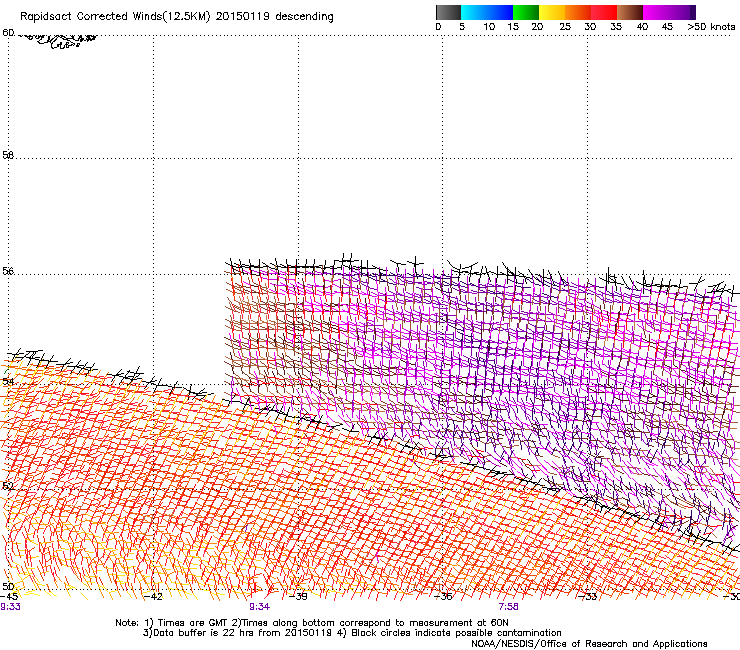Click the 52 latitude axis label
740x650 pixels.
(8, 486)
